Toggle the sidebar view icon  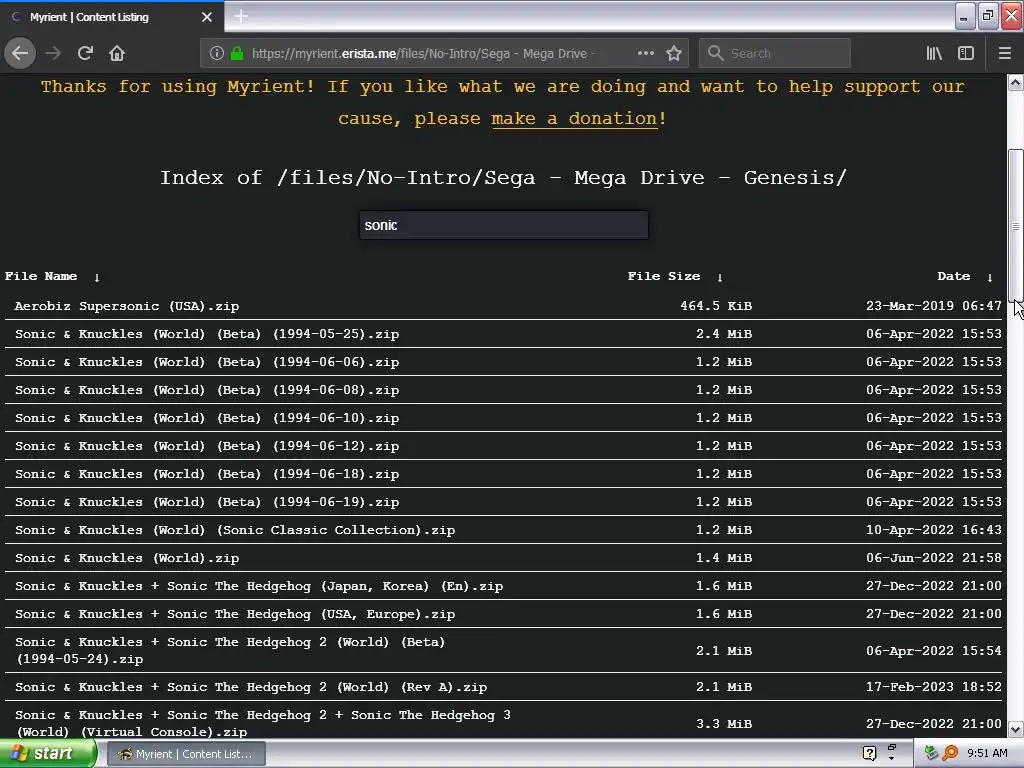coord(966,54)
